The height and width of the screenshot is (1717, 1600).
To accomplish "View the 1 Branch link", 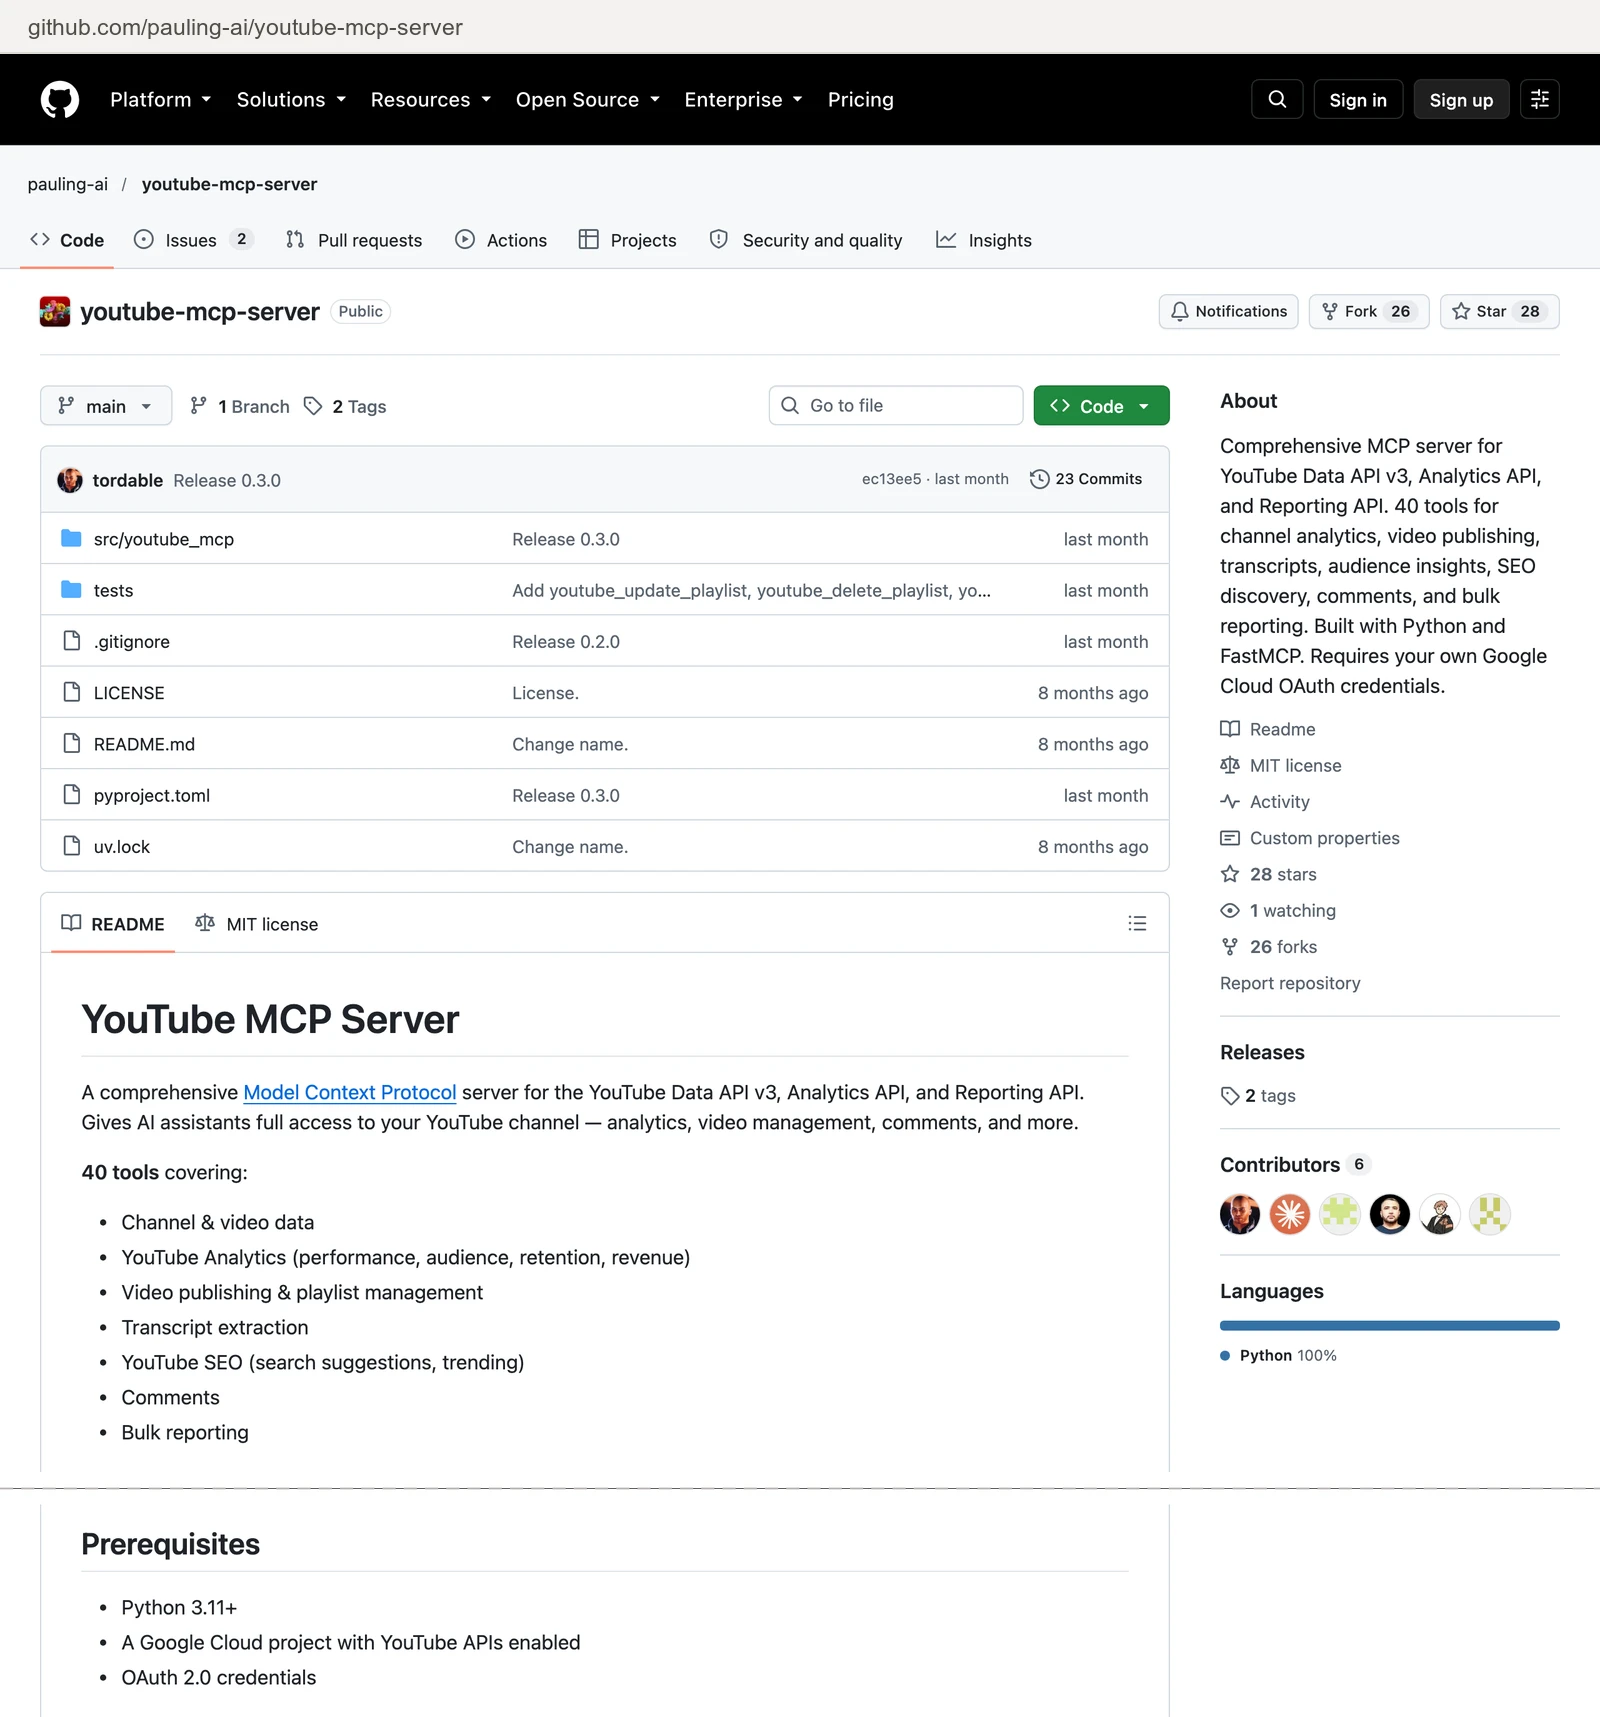I will [240, 406].
